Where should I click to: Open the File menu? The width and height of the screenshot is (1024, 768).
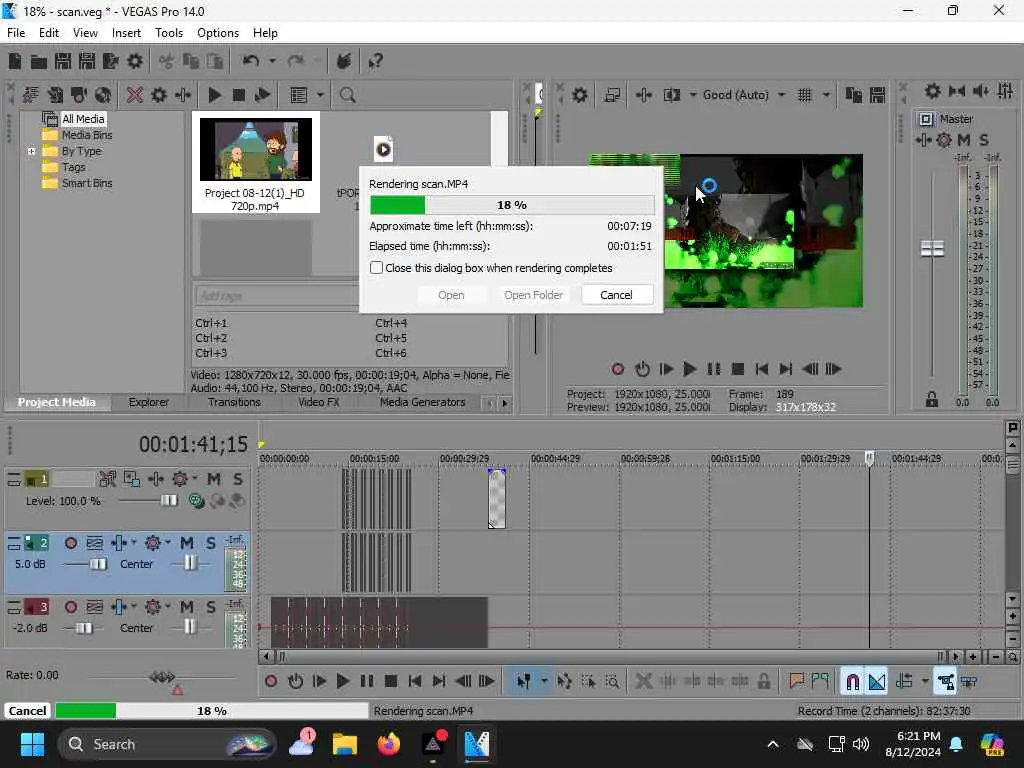click(x=16, y=33)
